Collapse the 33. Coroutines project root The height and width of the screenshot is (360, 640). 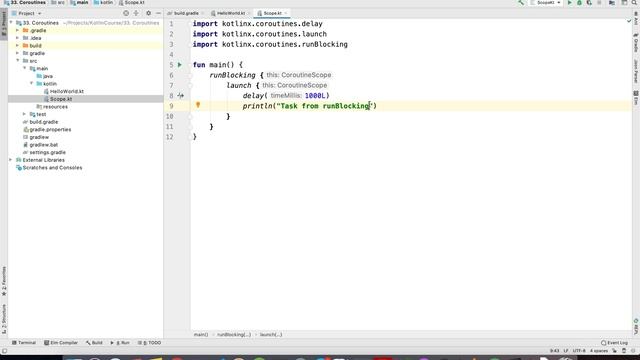tap(11, 23)
